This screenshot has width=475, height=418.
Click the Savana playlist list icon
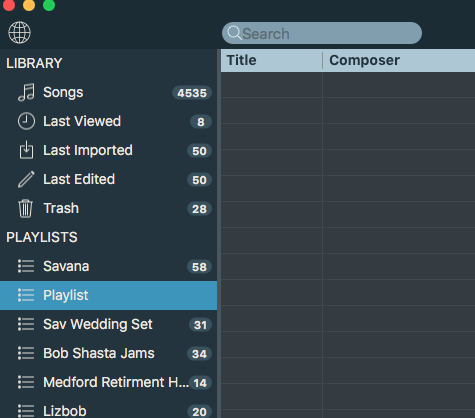(26, 266)
